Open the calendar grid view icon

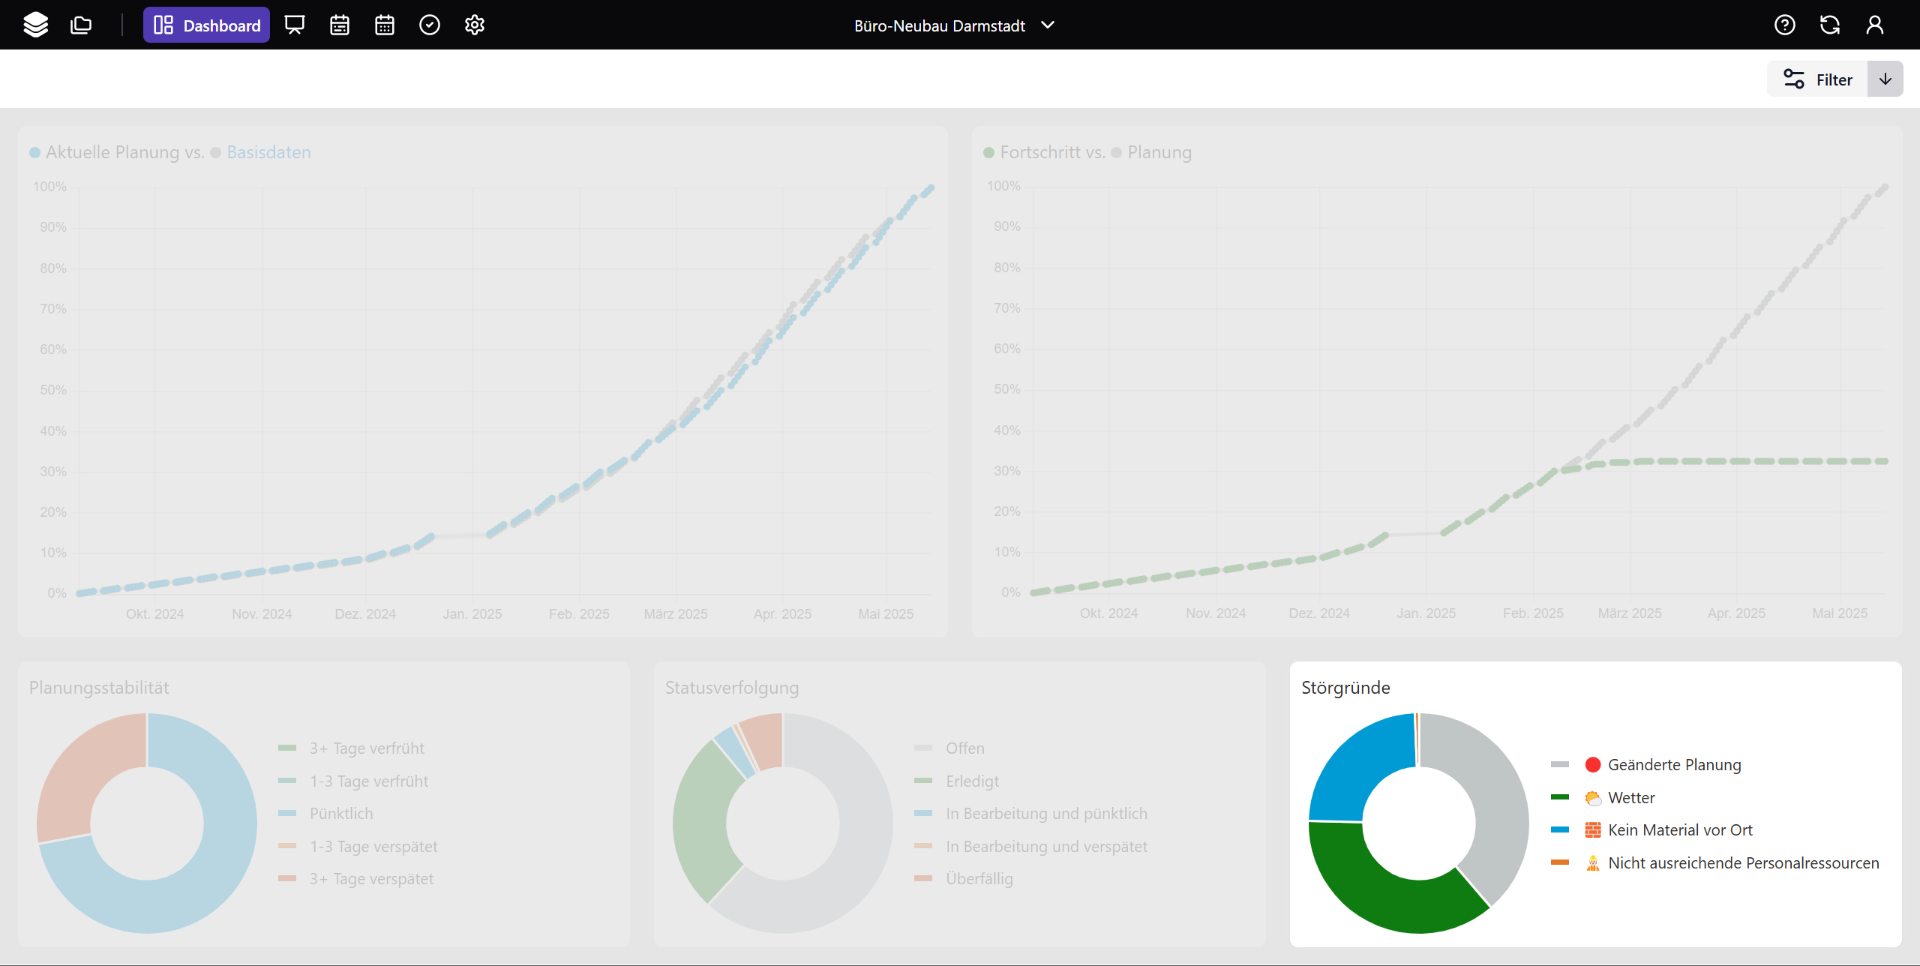(385, 25)
